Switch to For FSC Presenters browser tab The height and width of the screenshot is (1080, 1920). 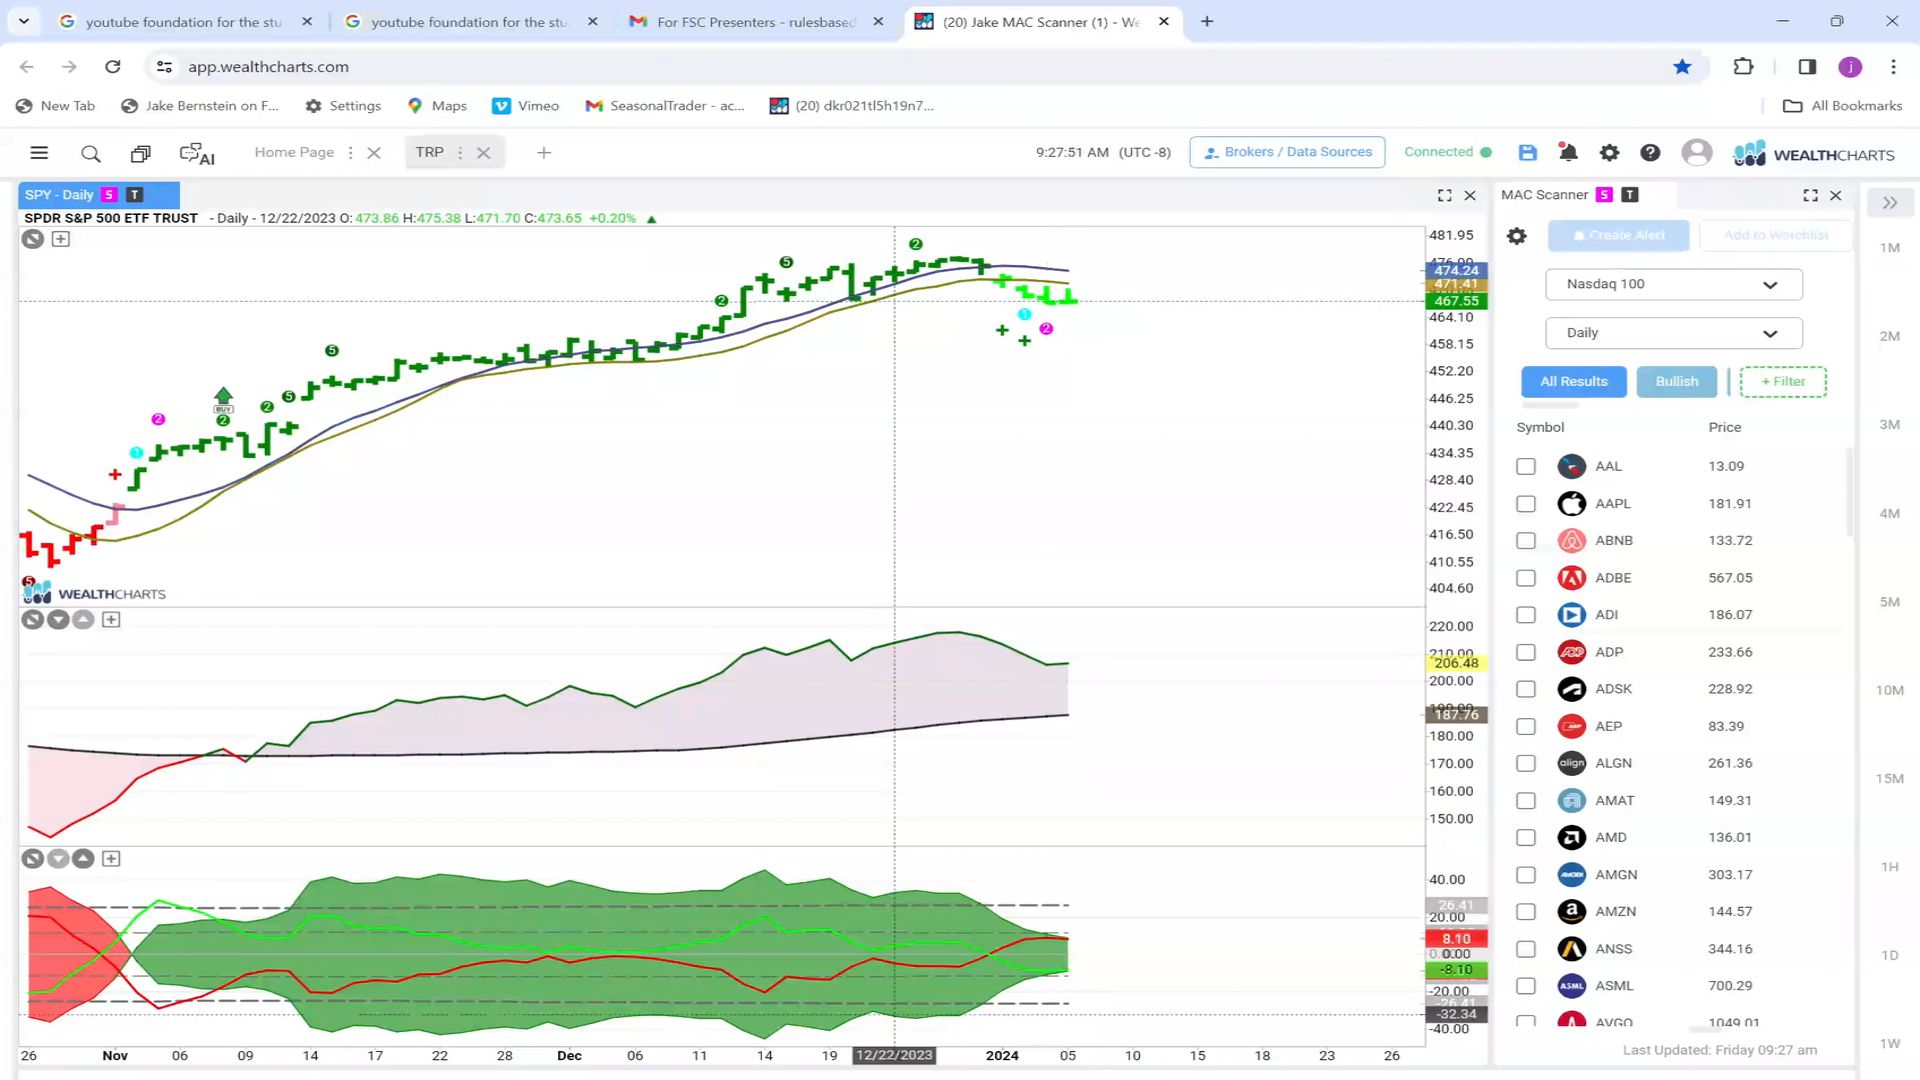pyautogui.click(x=756, y=21)
